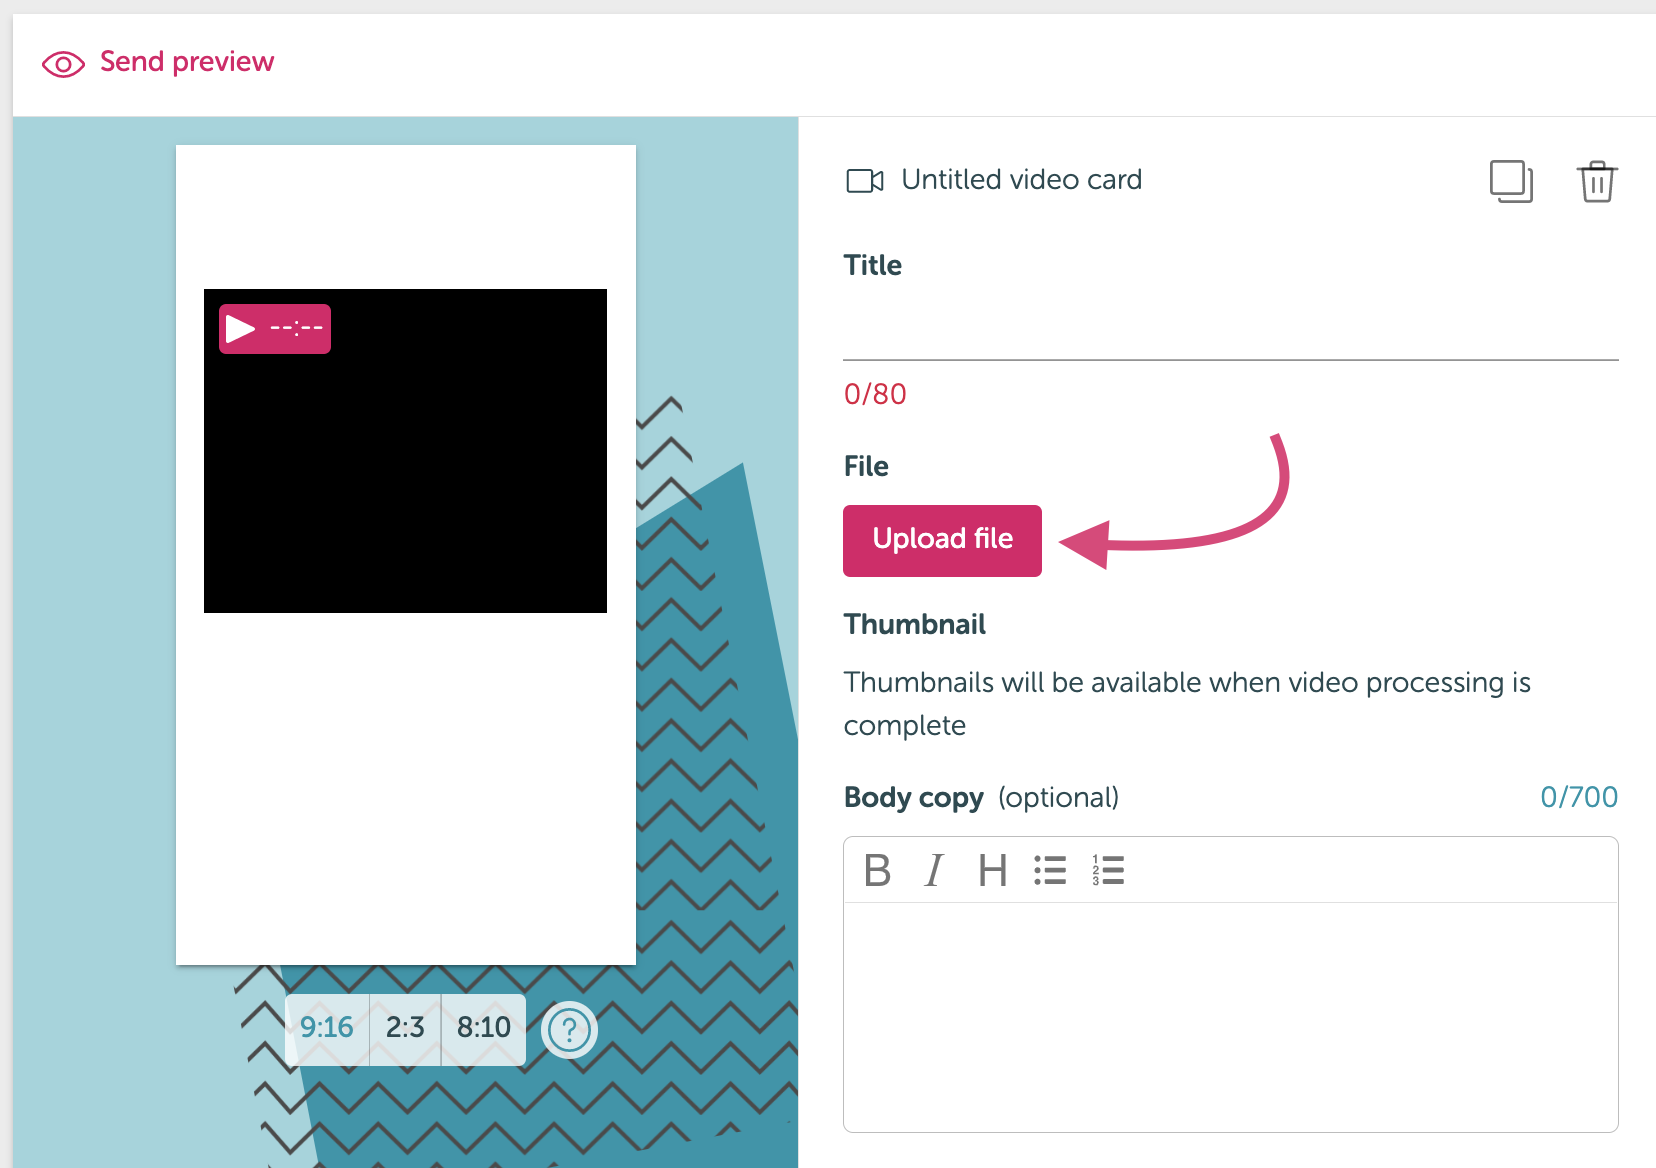
Task: Apply heading style with the H icon
Action: 992,871
